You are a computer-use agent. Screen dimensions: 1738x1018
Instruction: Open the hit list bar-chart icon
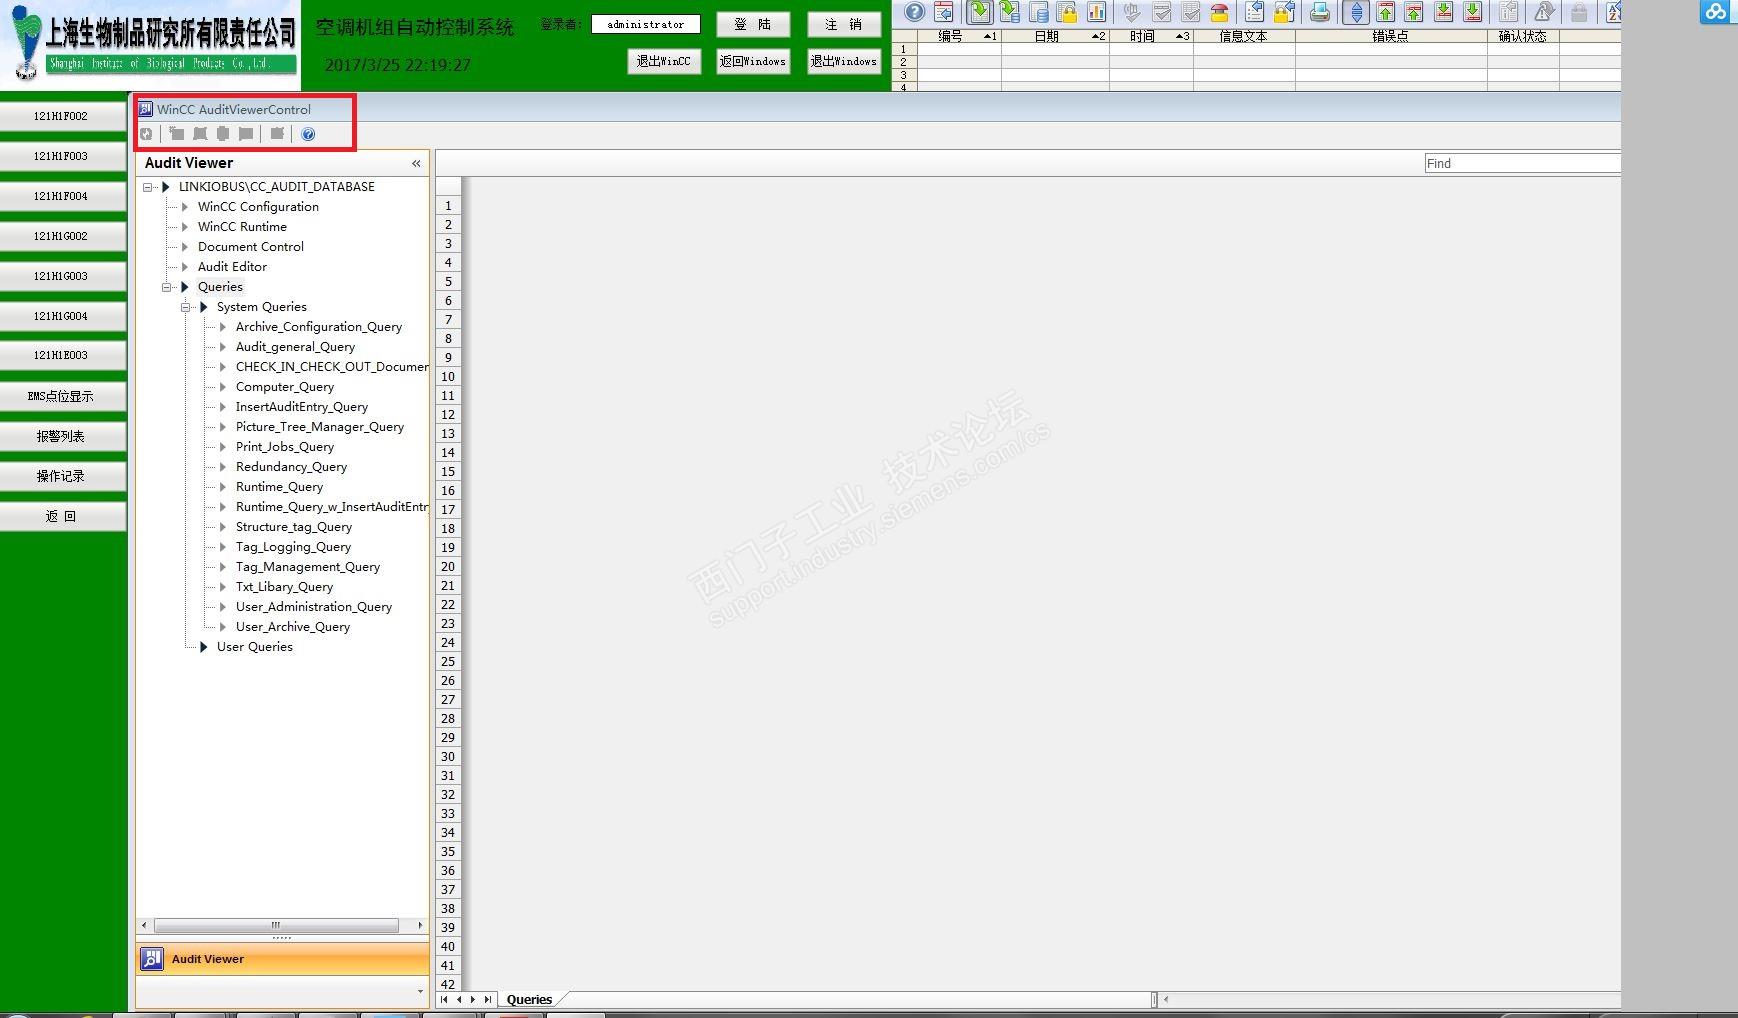(x=1097, y=12)
